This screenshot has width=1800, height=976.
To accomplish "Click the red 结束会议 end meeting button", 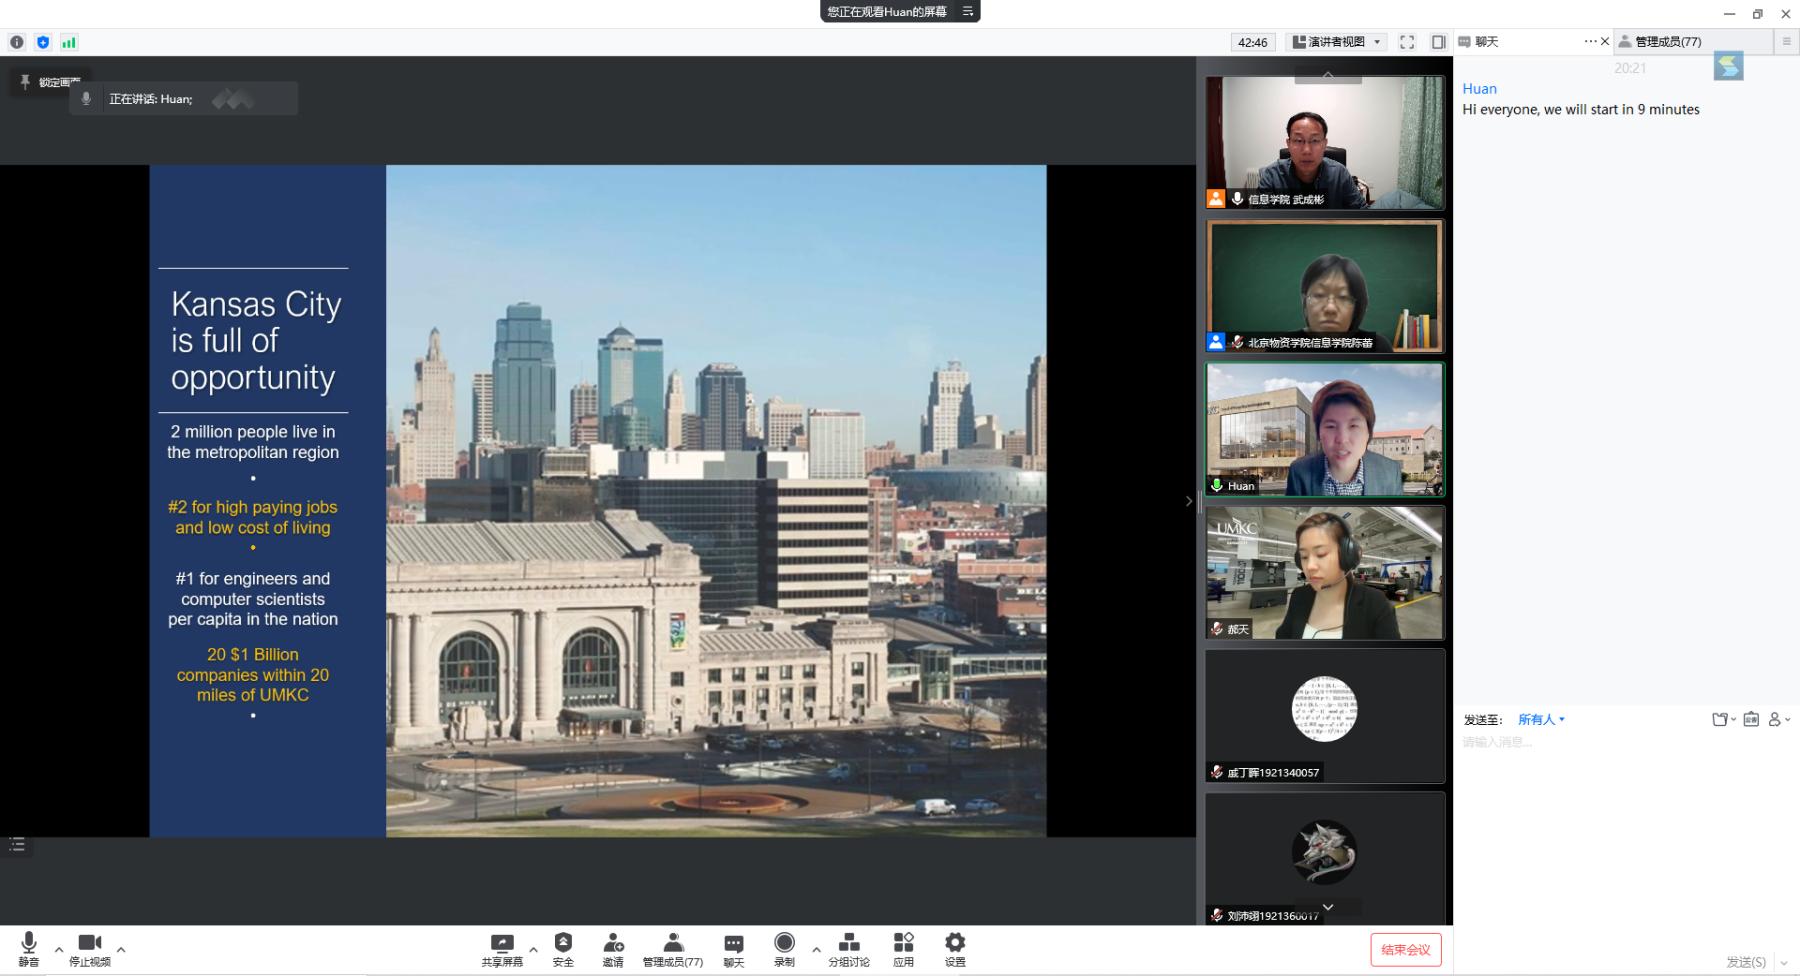I will pos(1405,950).
